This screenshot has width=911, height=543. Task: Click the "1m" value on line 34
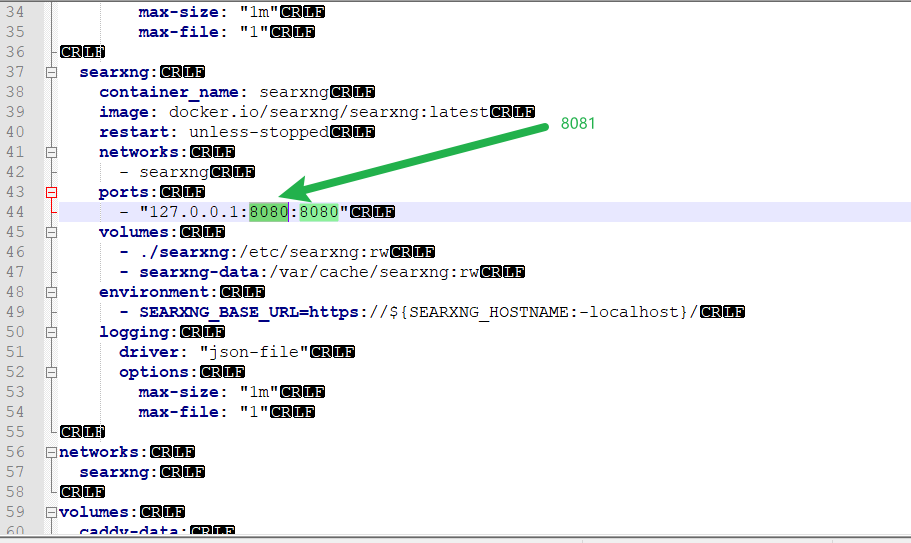[x=259, y=12]
